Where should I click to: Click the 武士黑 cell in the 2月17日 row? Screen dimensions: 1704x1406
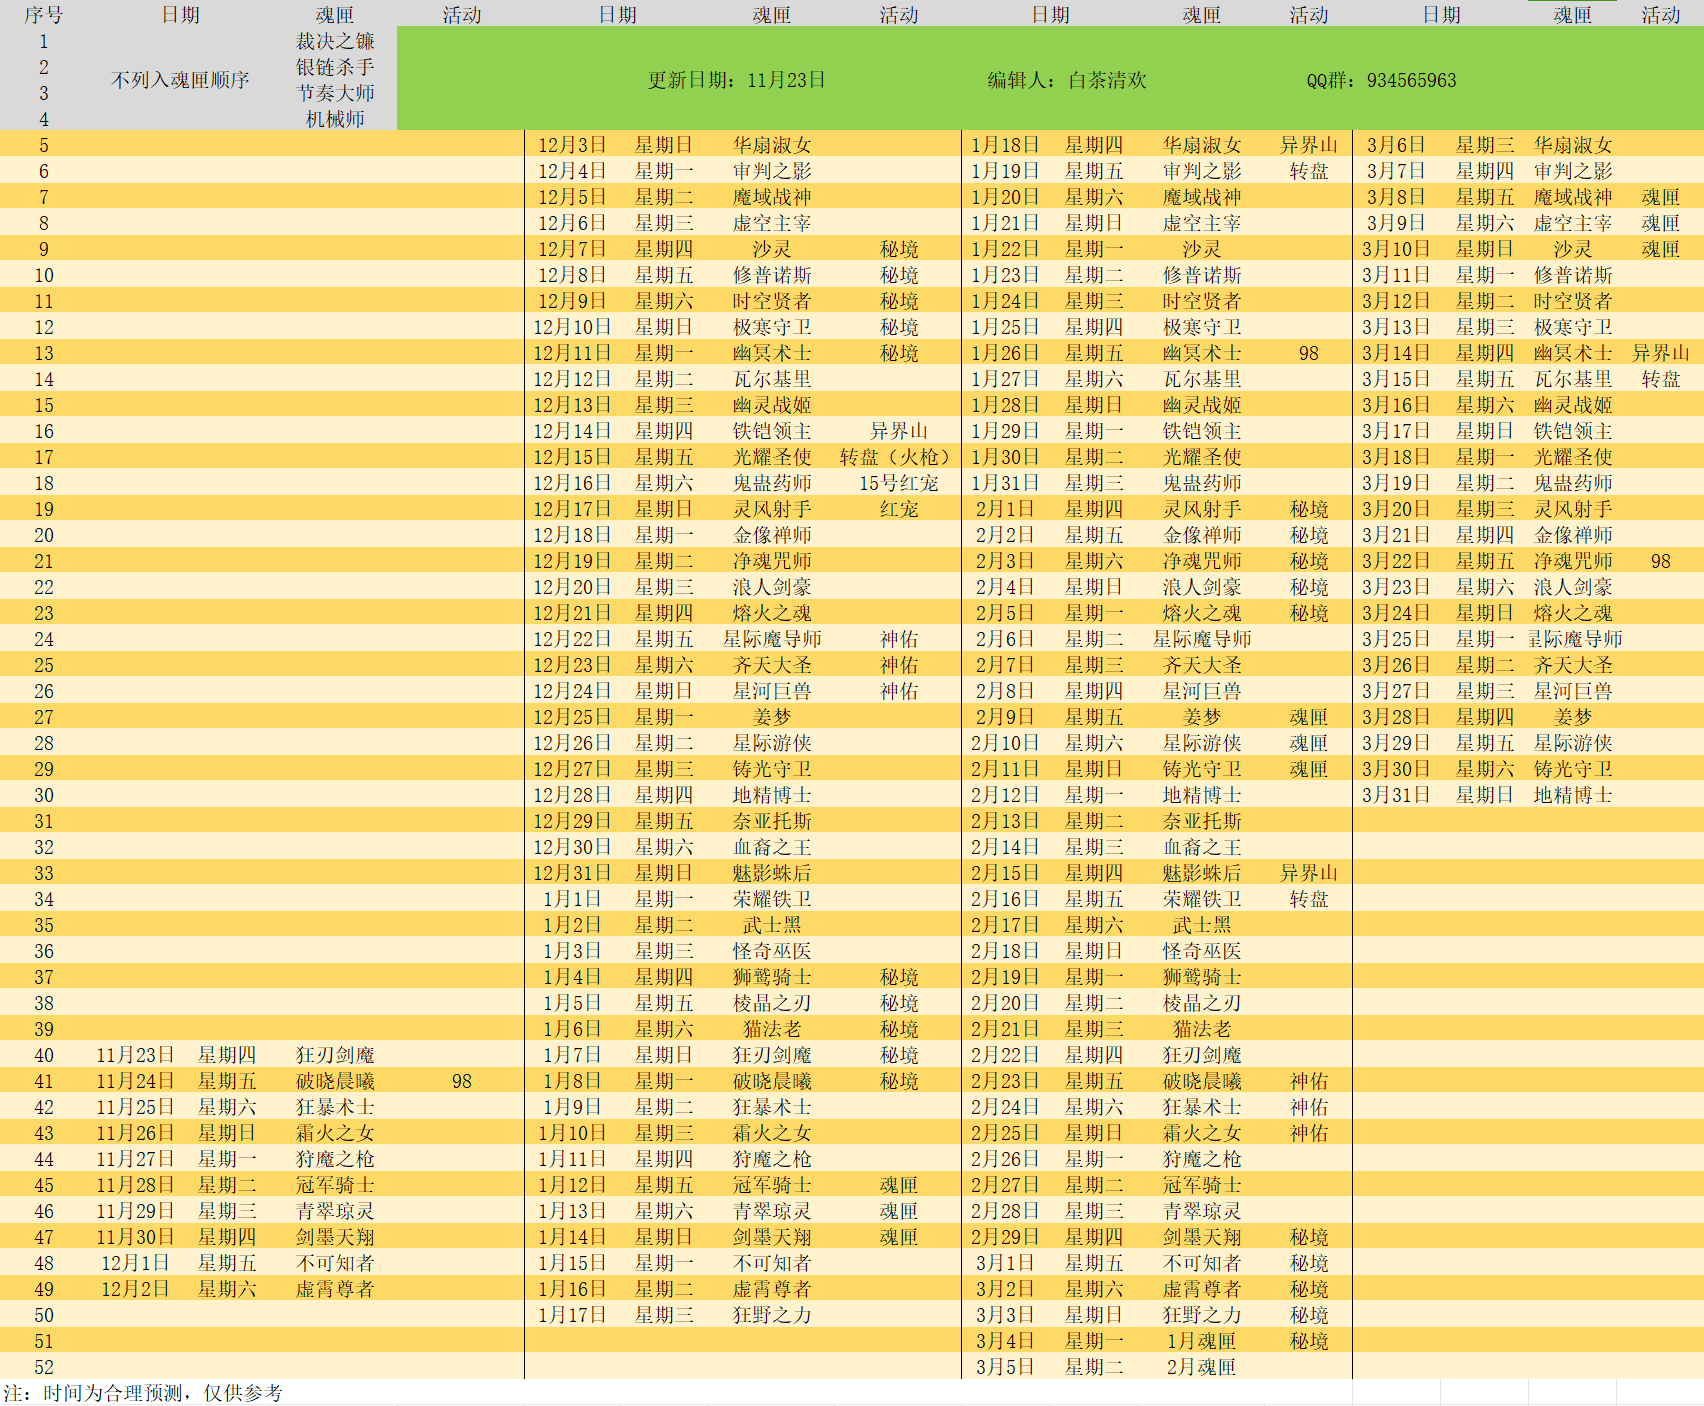(1201, 925)
